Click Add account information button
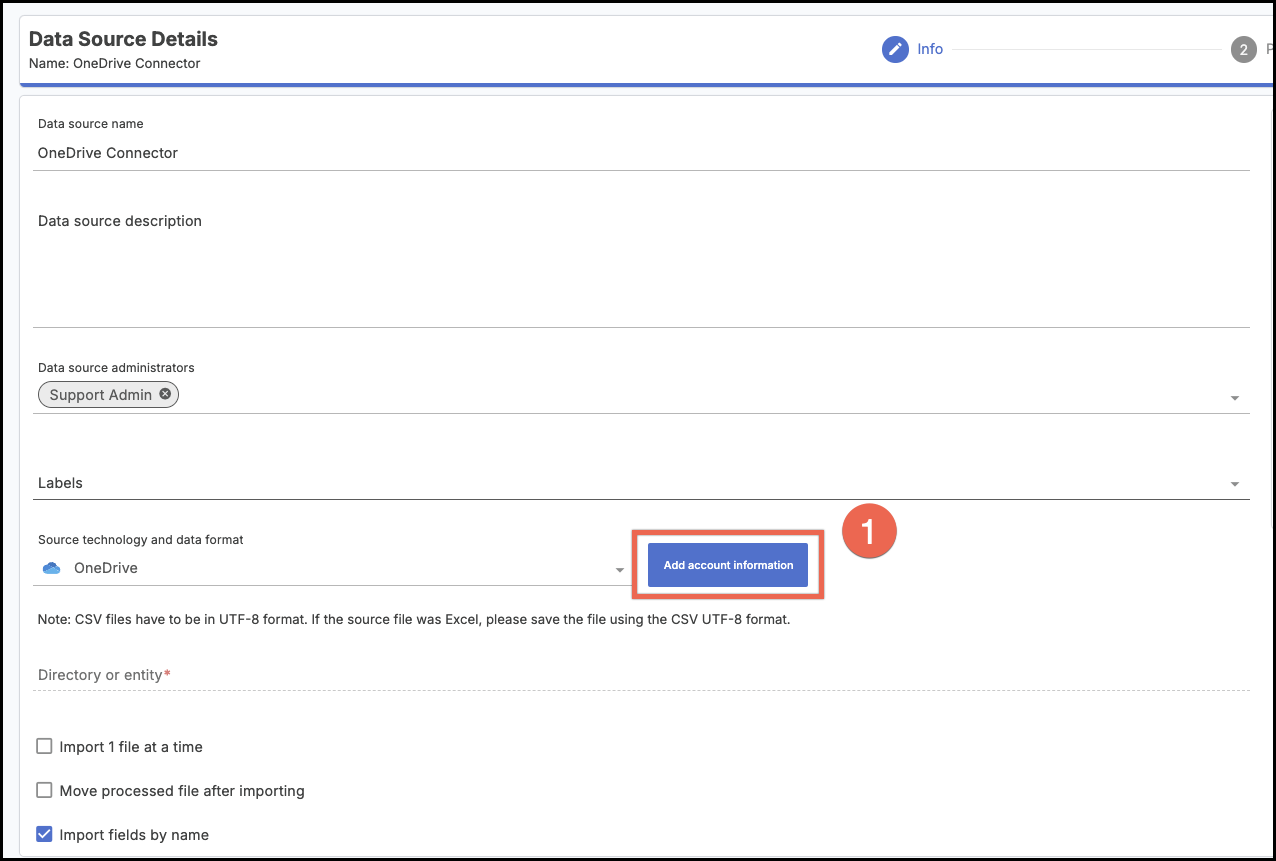The image size is (1276, 861). pos(728,565)
